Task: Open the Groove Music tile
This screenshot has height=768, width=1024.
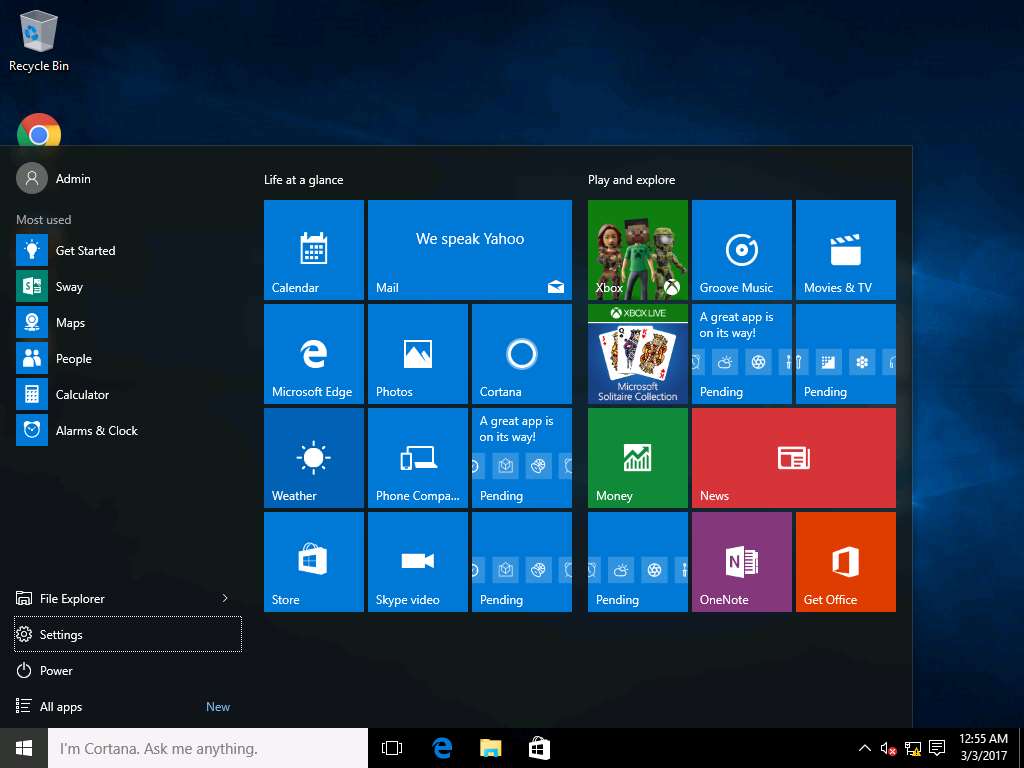Action: (x=741, y=249)
